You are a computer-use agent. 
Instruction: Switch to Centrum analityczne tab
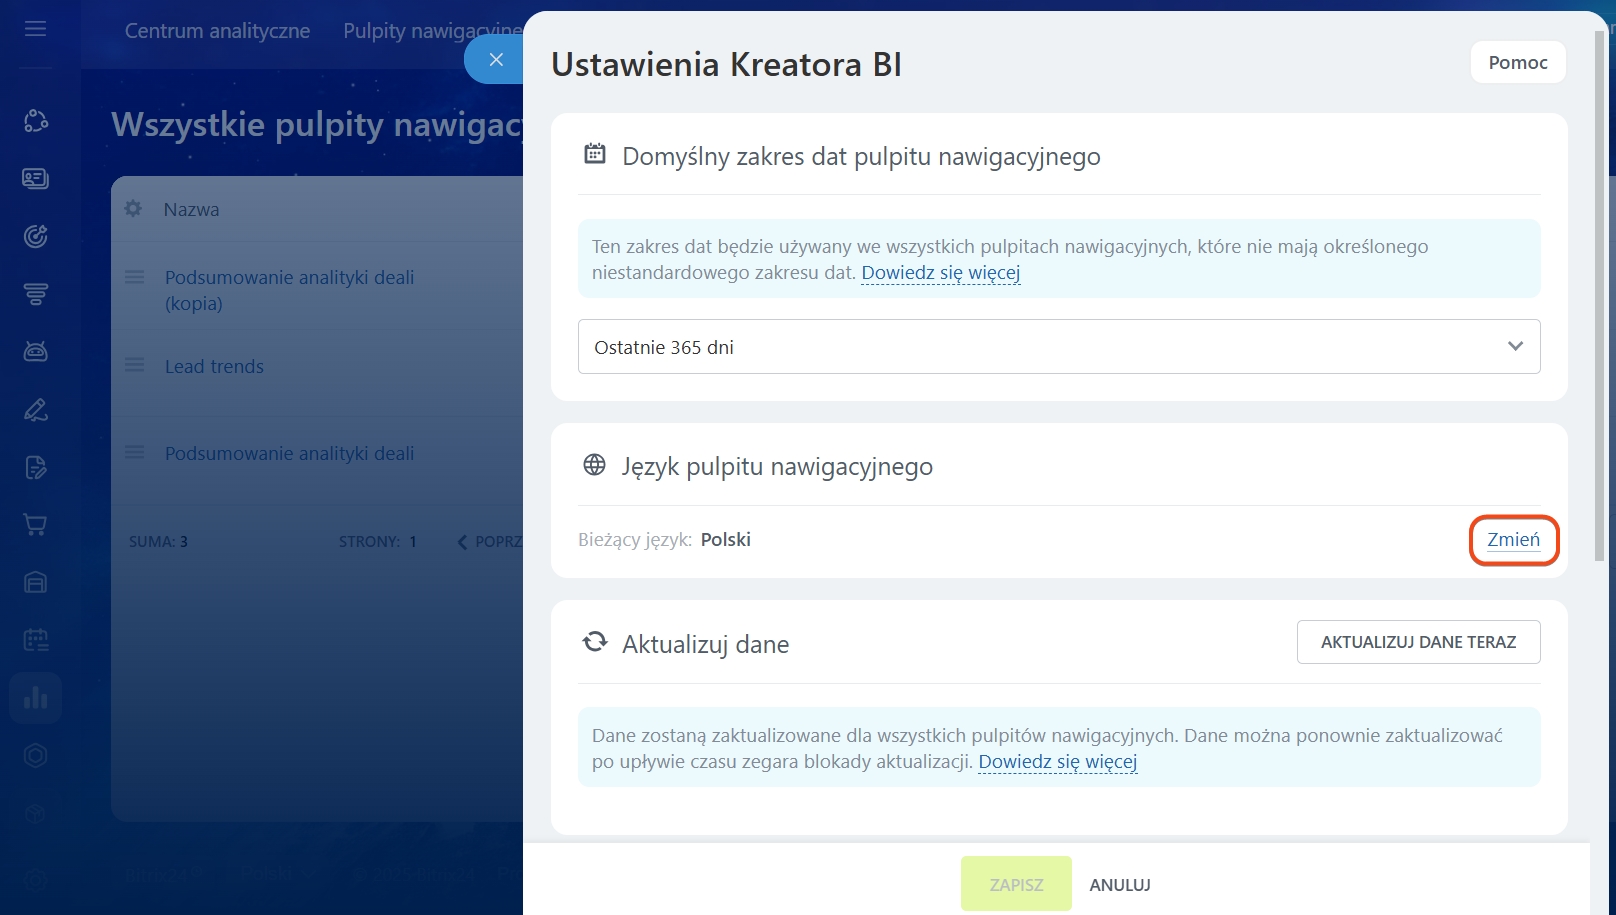click(217, 31)
